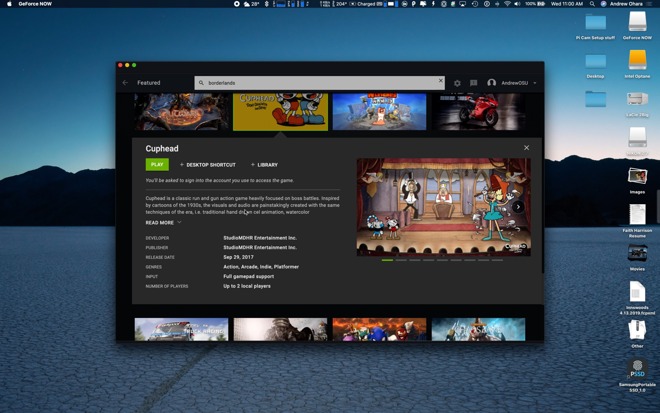Open the GeForce NOW application menu

tap(35, 4)
